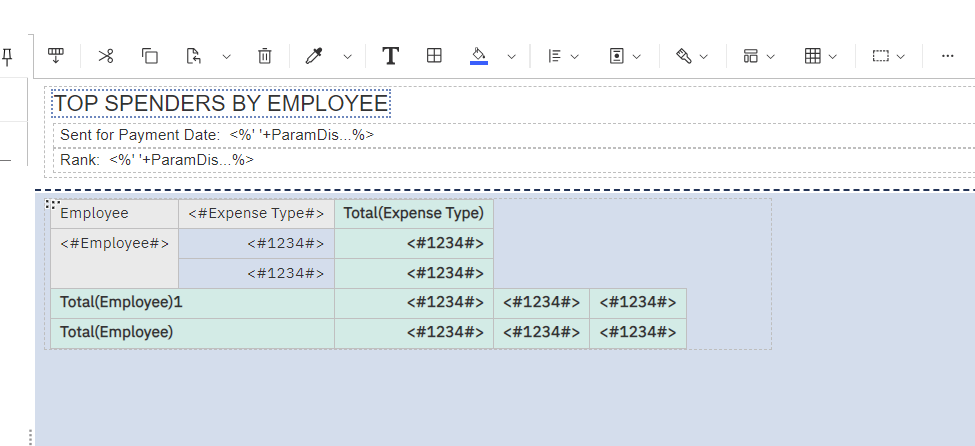The height and width of the screenshot is (446, 975).
Task: Click the copy icon
Action: [x=150, y=56]
